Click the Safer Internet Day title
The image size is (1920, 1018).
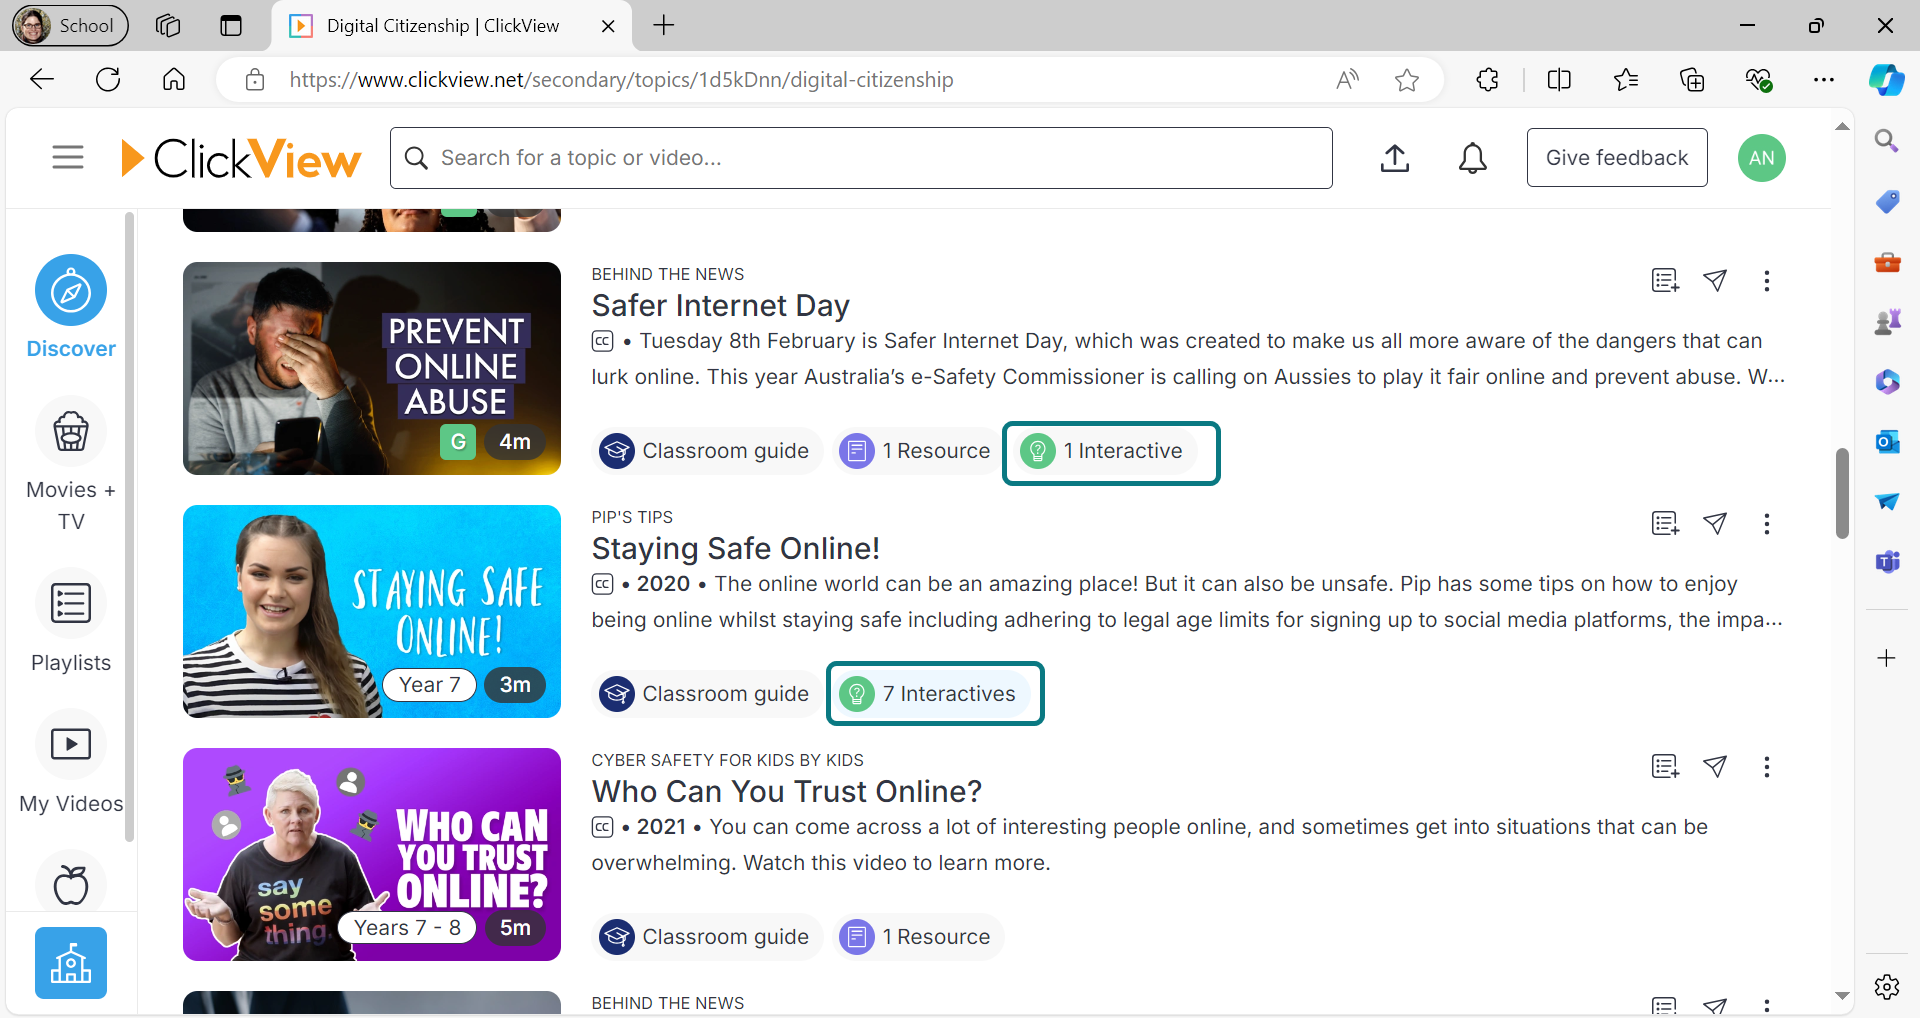point(720,305)
